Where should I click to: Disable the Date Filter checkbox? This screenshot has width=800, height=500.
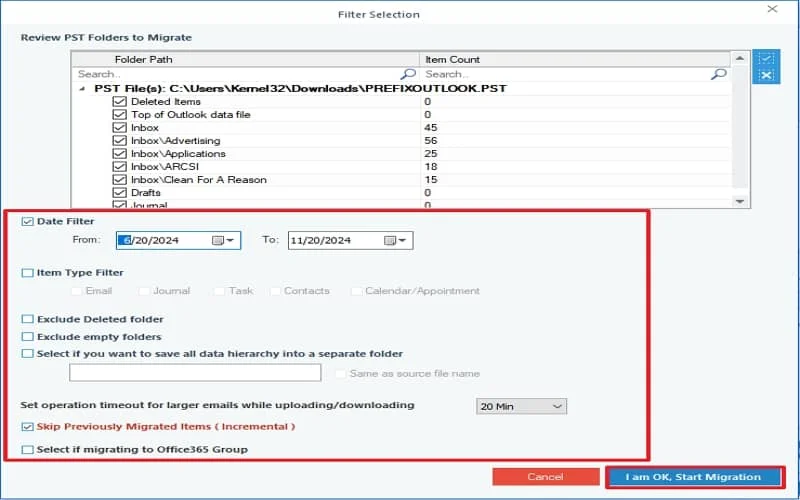tap(28, 221)
